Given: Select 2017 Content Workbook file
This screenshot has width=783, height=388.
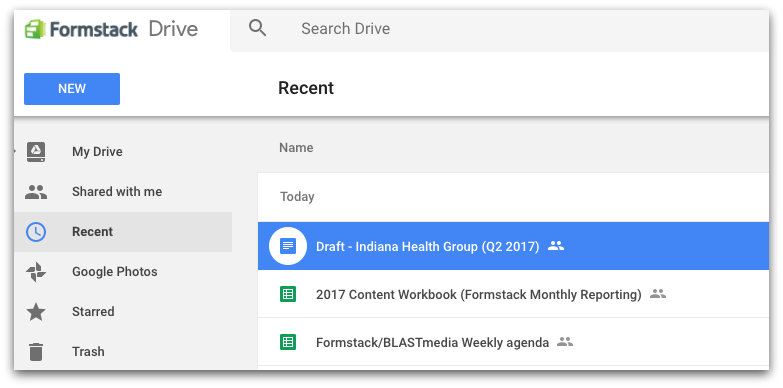Looking at the screenshot, I should point(513,294).
